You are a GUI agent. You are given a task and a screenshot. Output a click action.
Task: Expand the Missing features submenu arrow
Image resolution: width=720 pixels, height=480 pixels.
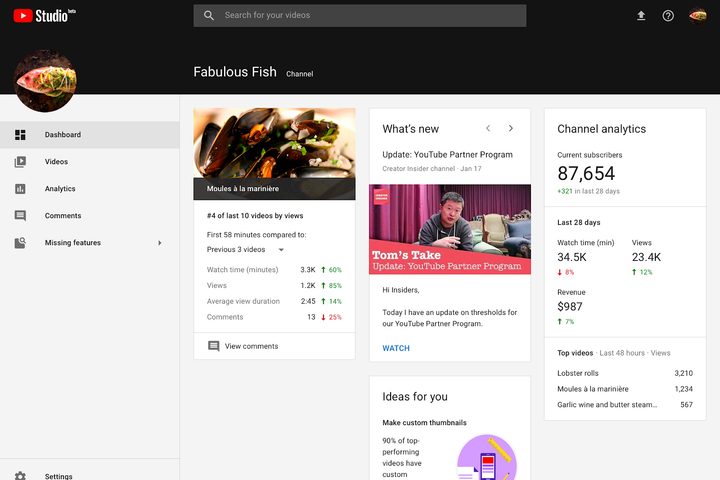[160, 243]
